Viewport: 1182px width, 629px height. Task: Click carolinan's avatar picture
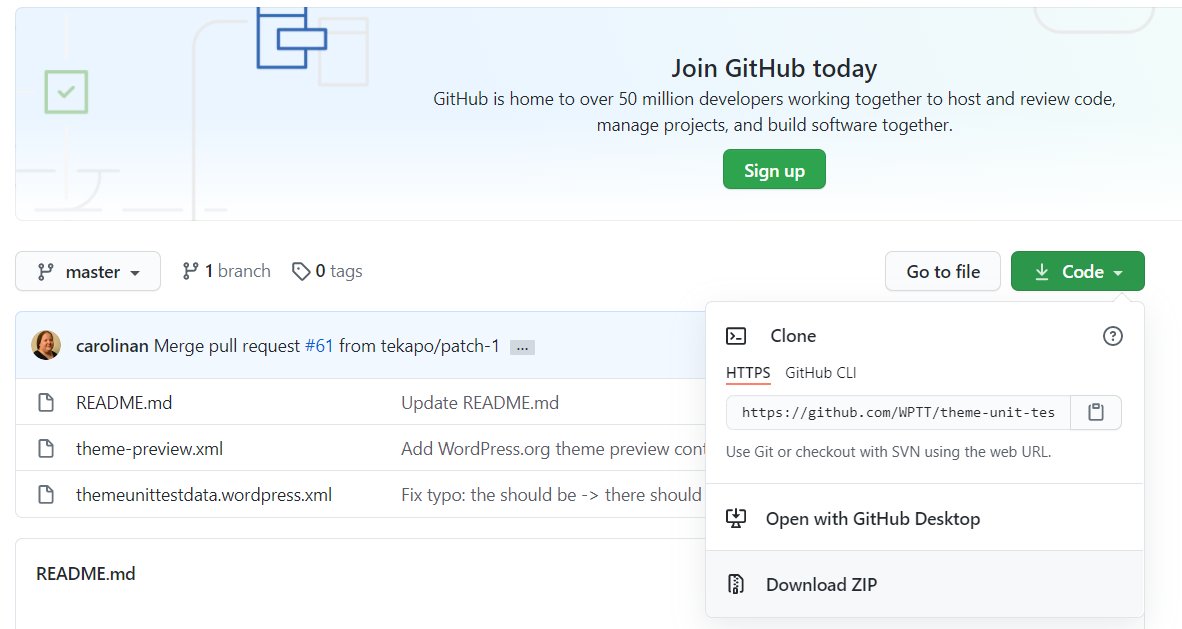[46, 345]
